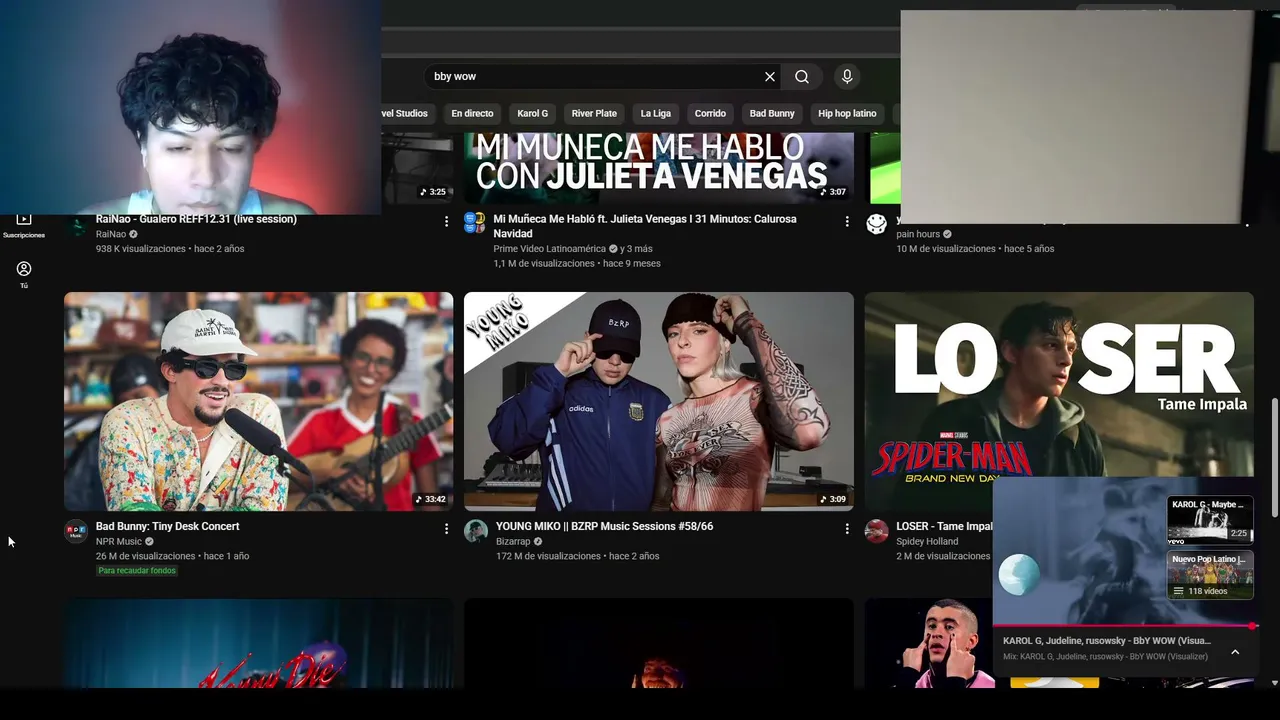The width and height of the screenshot is (1280, 720).
Task: Clear the search text with the X icon
Action: point(770,77)
